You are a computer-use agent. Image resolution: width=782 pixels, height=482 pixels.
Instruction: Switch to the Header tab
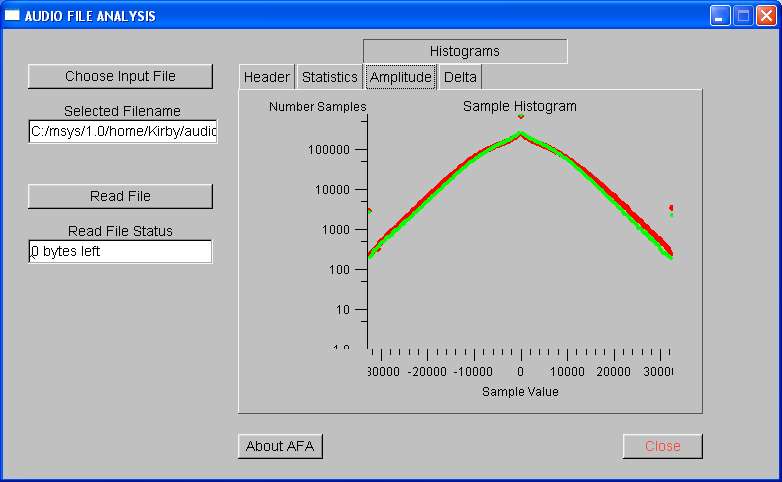(267, 77)
